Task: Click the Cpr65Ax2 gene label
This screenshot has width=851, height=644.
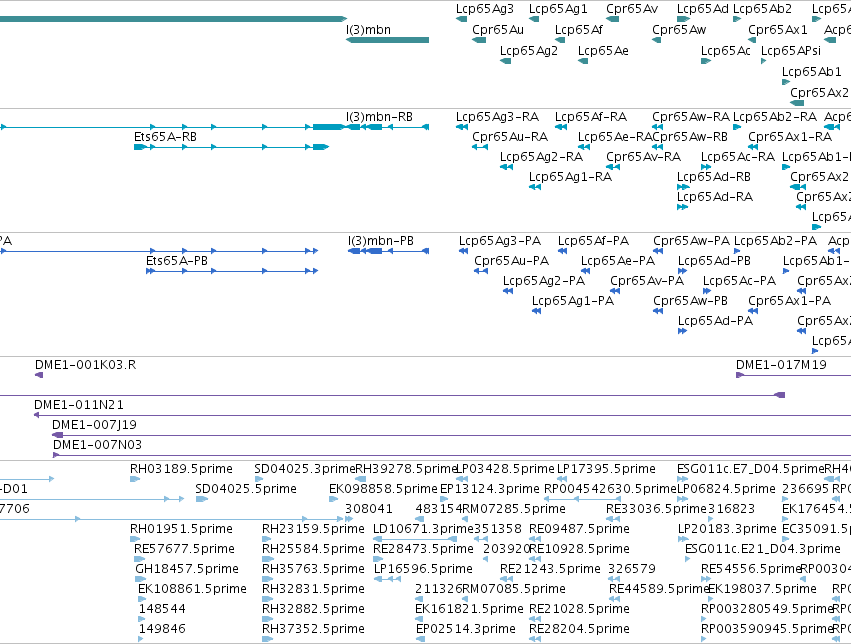Action: [819, 93]
